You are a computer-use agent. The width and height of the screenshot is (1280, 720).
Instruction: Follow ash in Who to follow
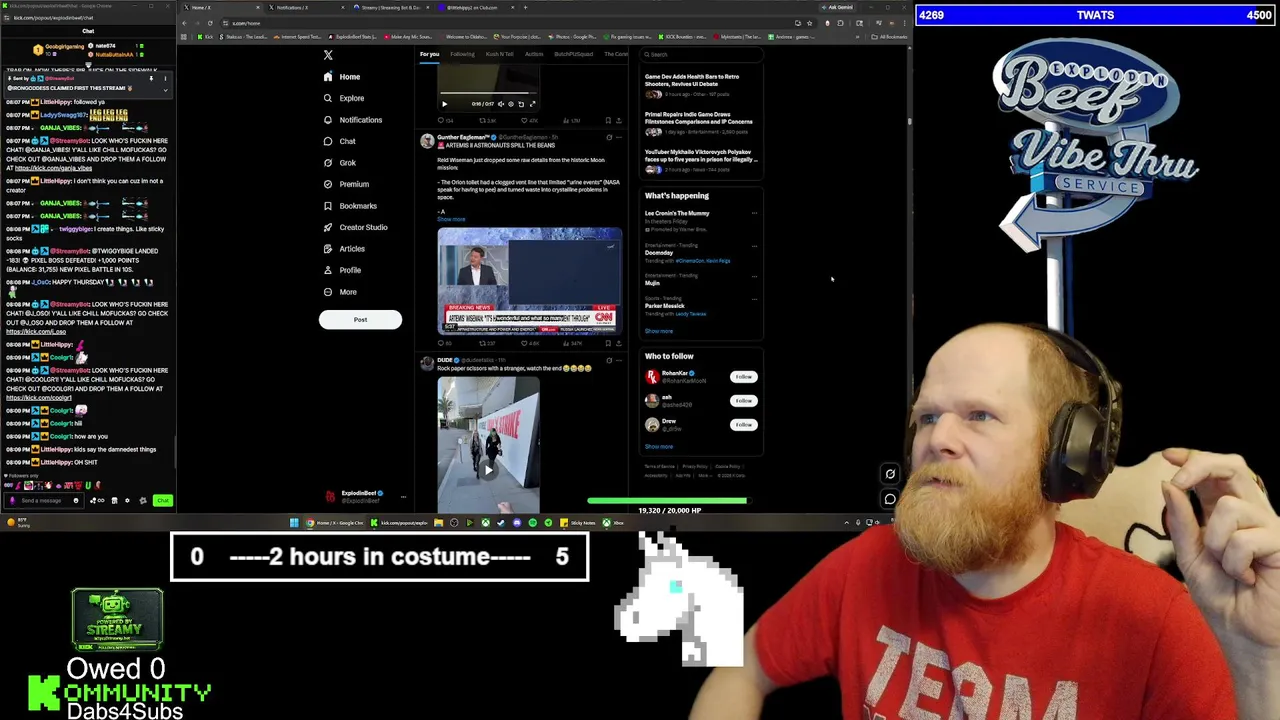pos(743,401)
